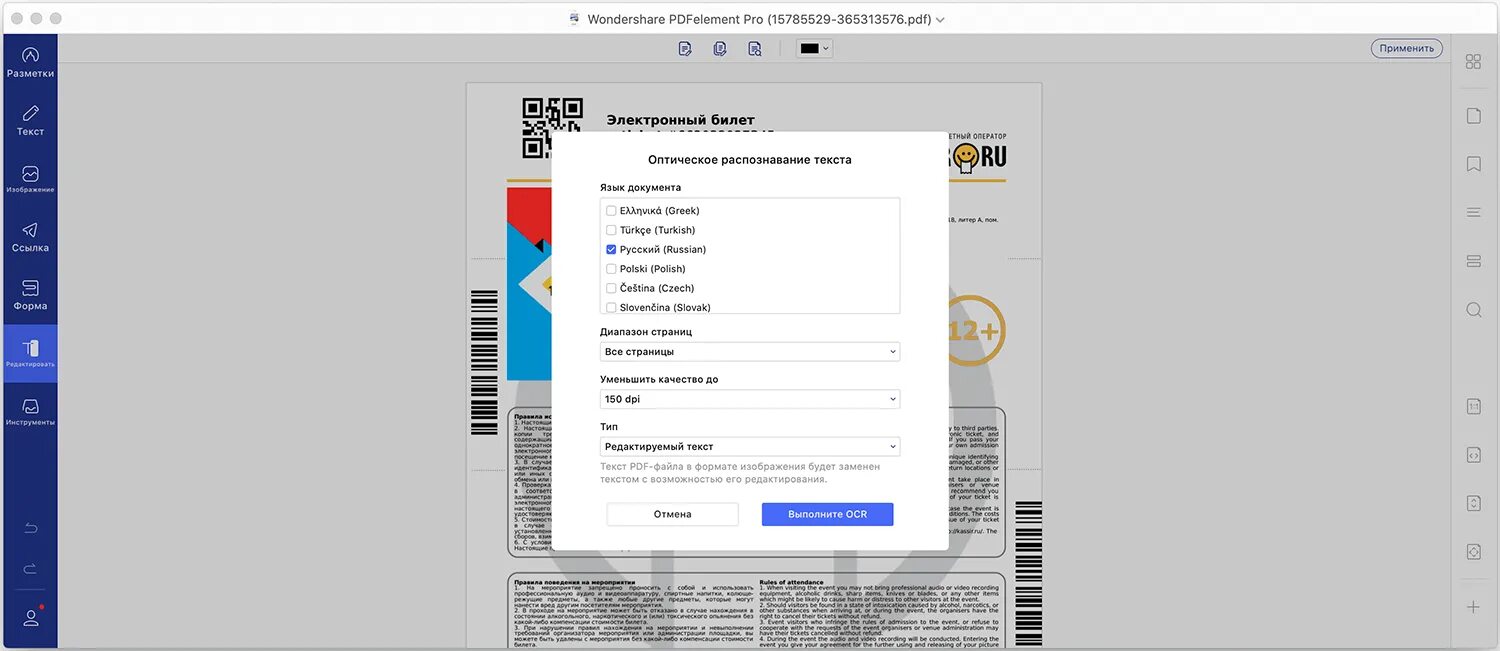Click the Выполните OCR button
The image size is (1500, 651).
(x=827, y=514)
